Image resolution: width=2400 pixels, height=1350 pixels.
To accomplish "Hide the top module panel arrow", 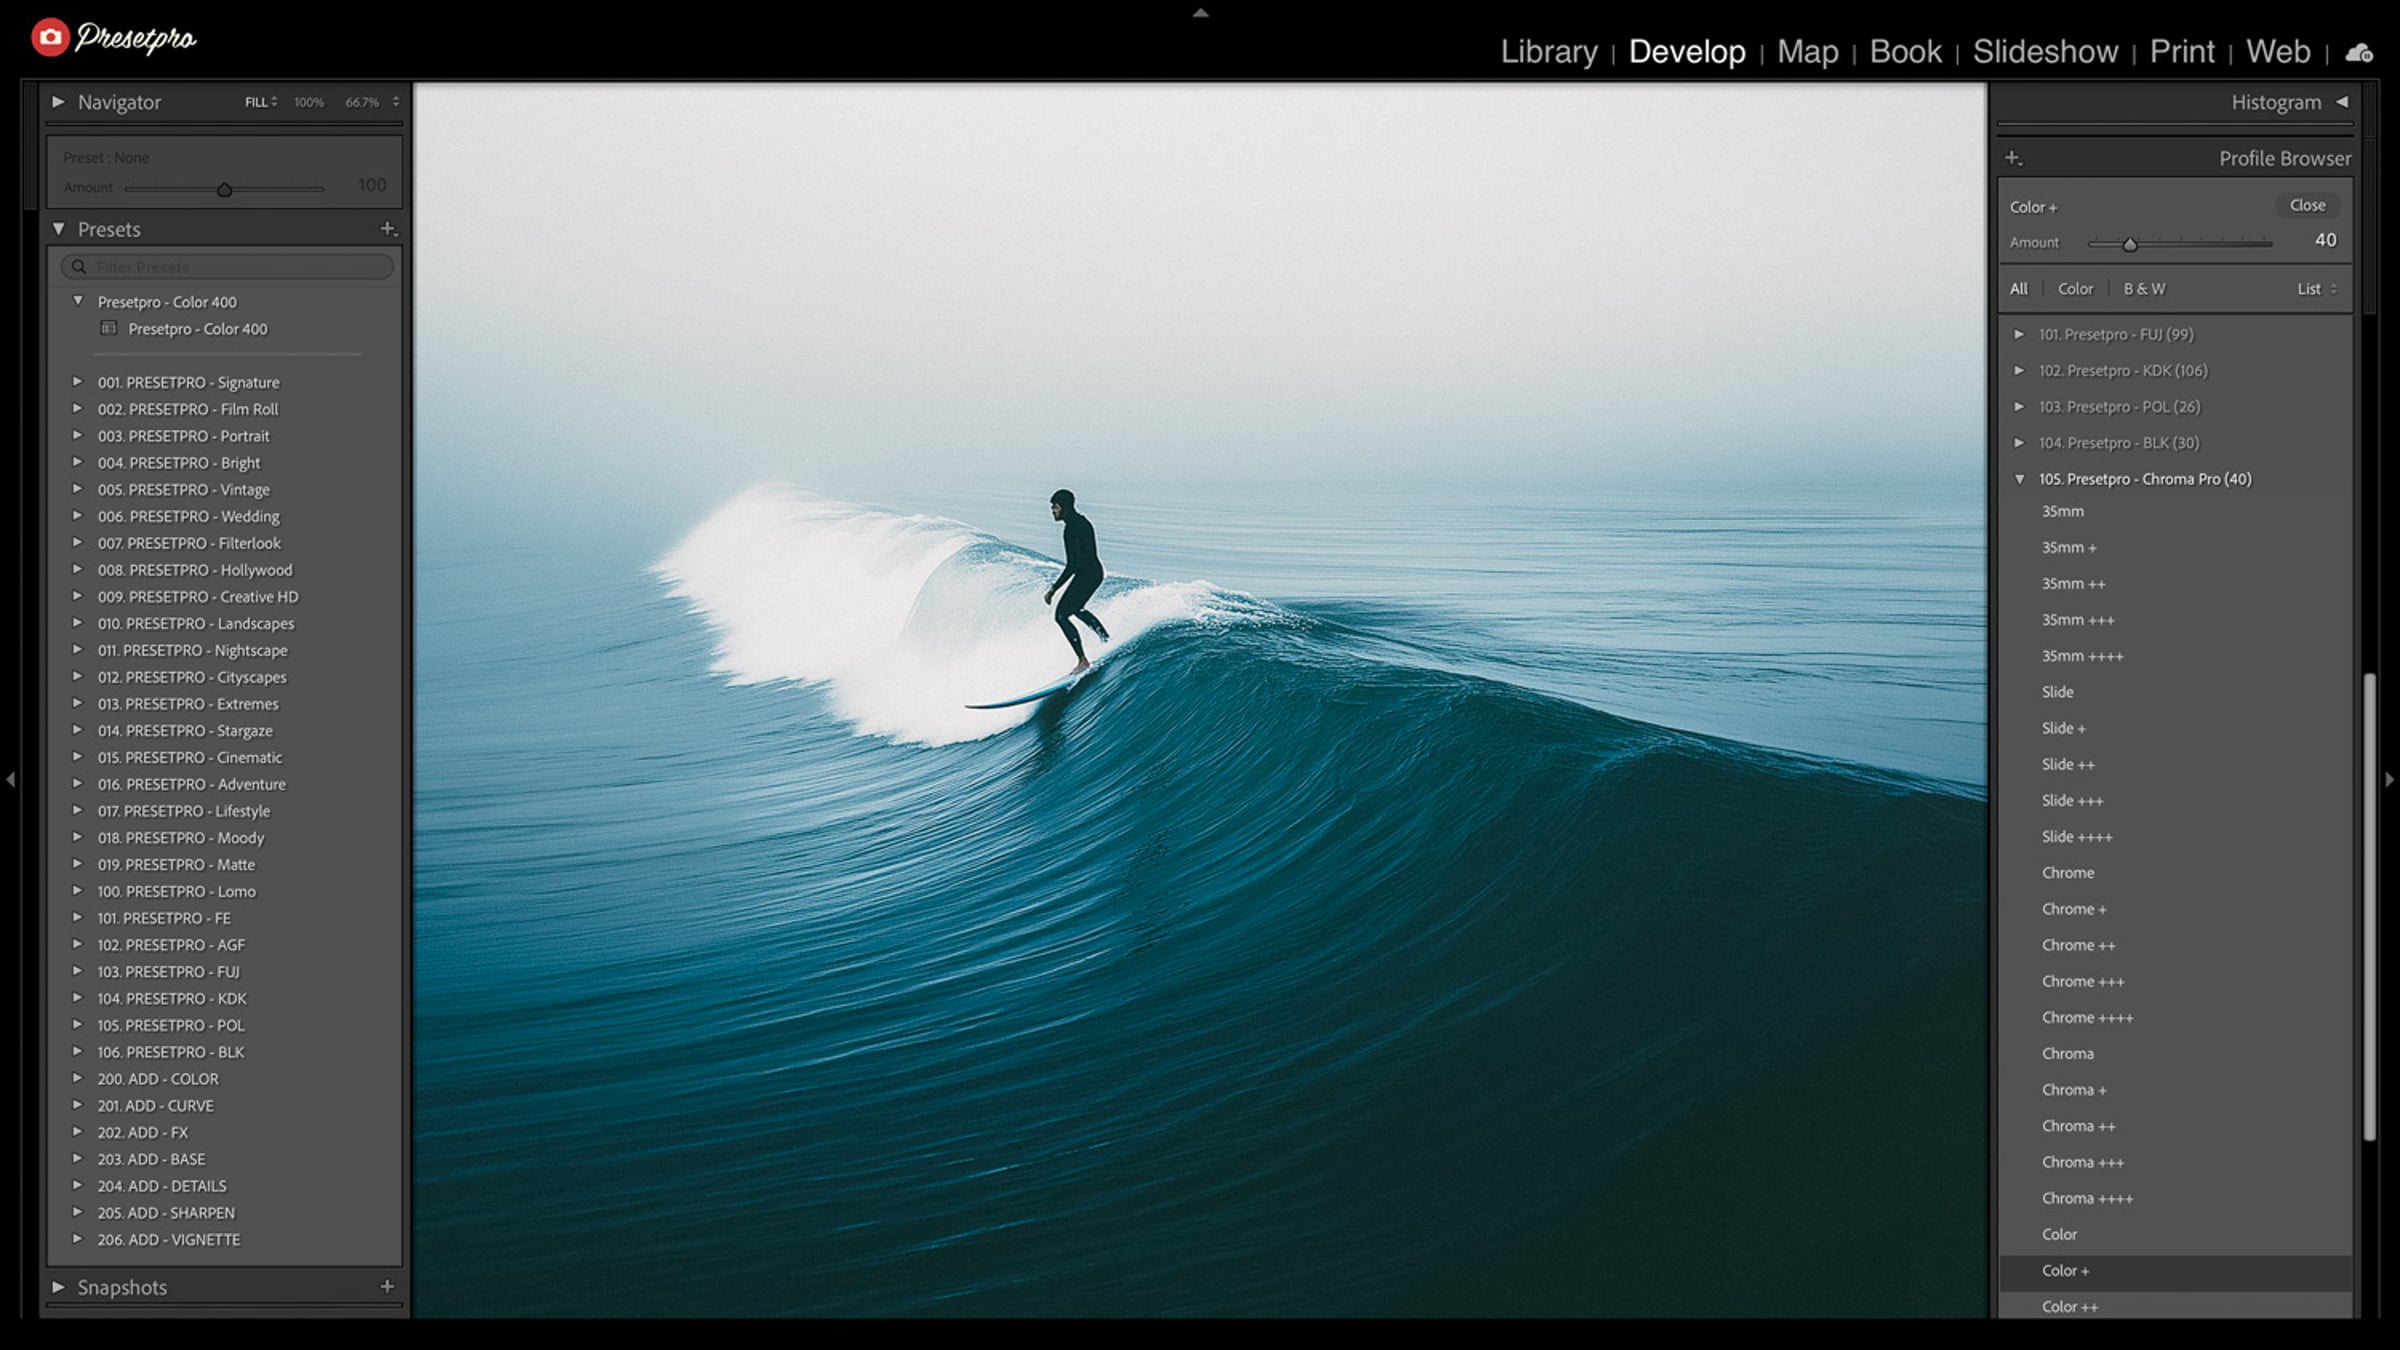I will point(1201,13).
